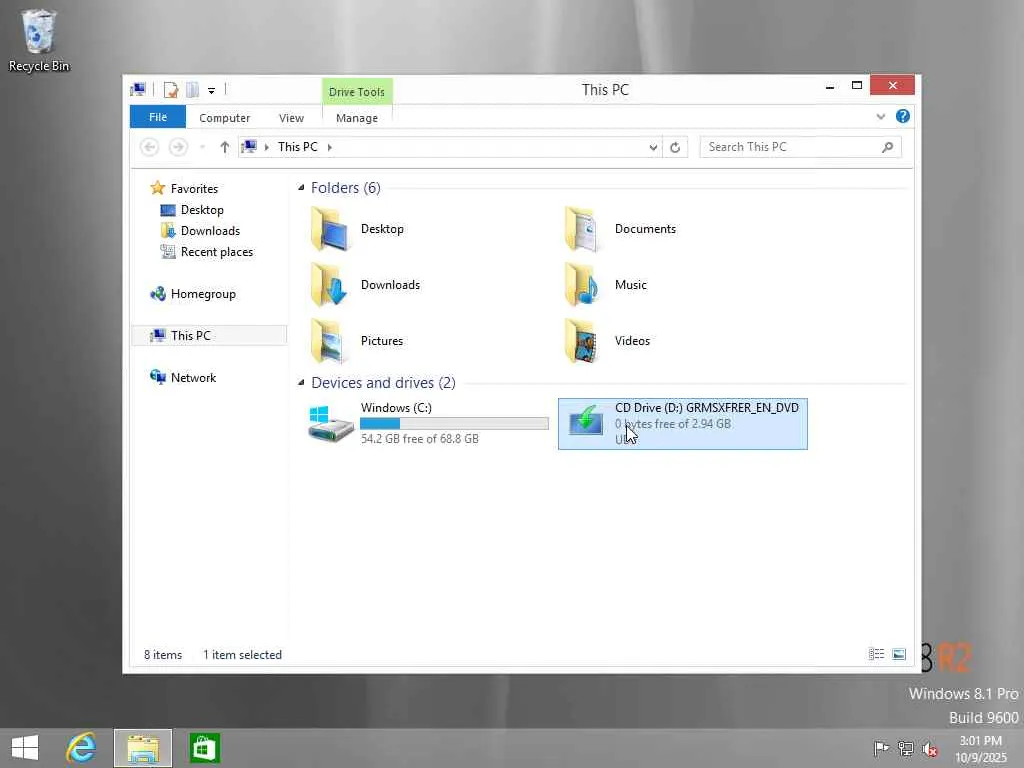The height and width of the screenshot is (768, 1024).
Task: Click the network icon in system tray
Action: tap(906, 748)
